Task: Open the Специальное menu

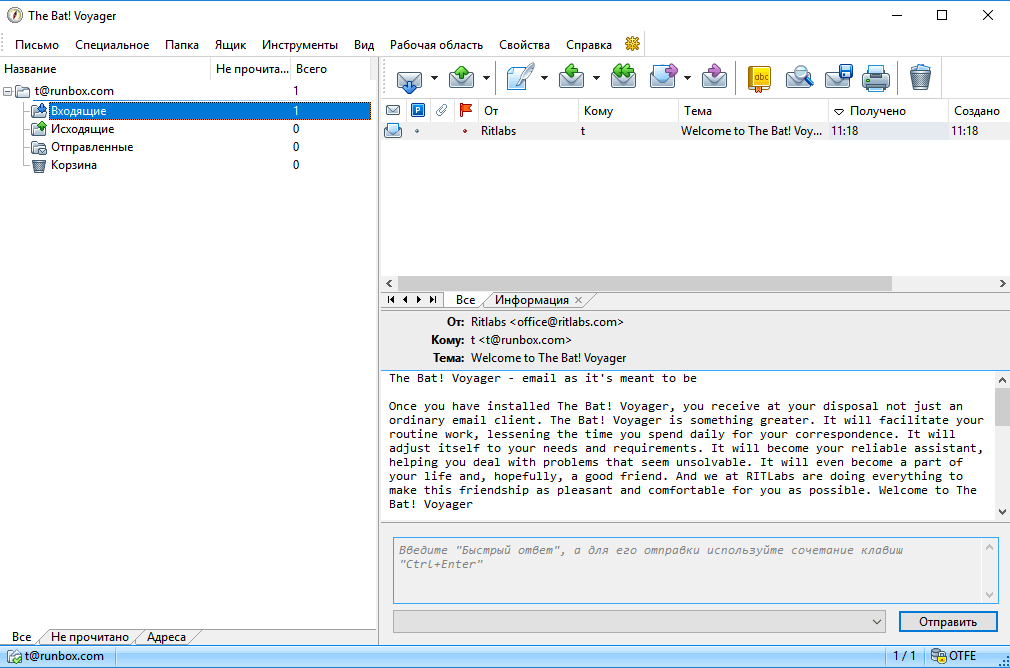Action: coord(112,44)
